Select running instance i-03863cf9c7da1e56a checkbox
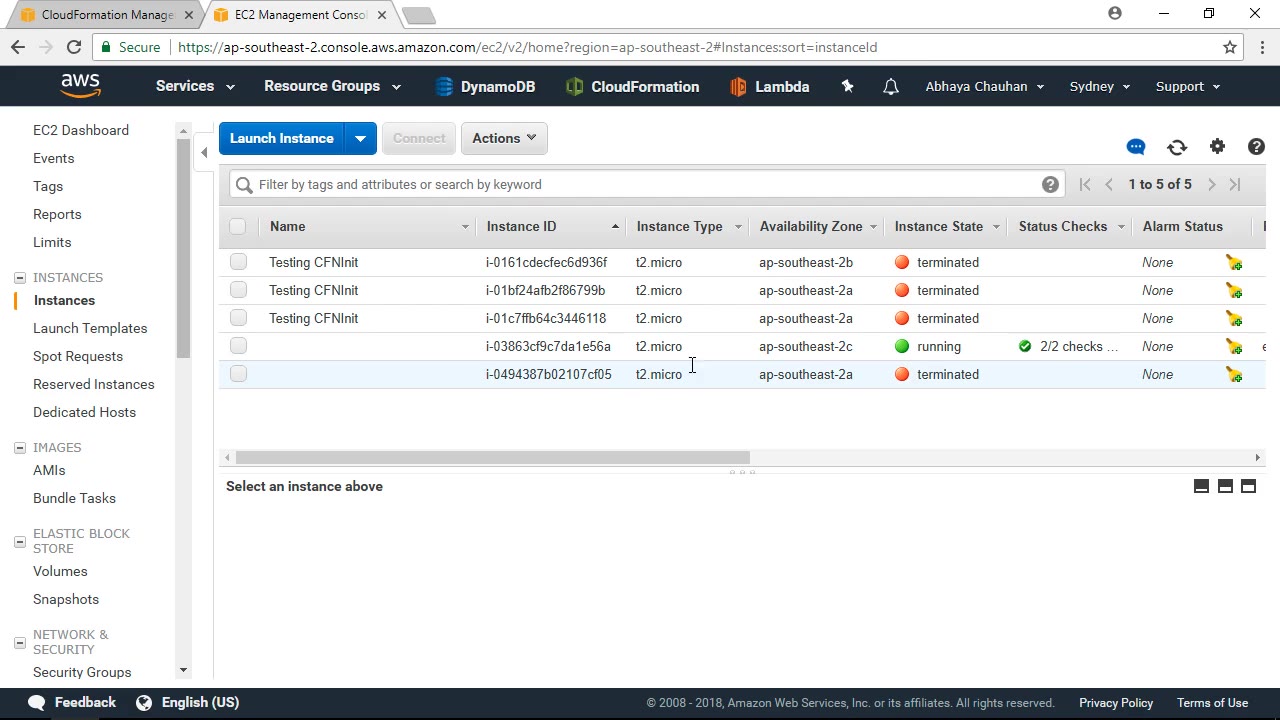The height and width of the screenshot is (720, 1280). click(x=238, y=346)
